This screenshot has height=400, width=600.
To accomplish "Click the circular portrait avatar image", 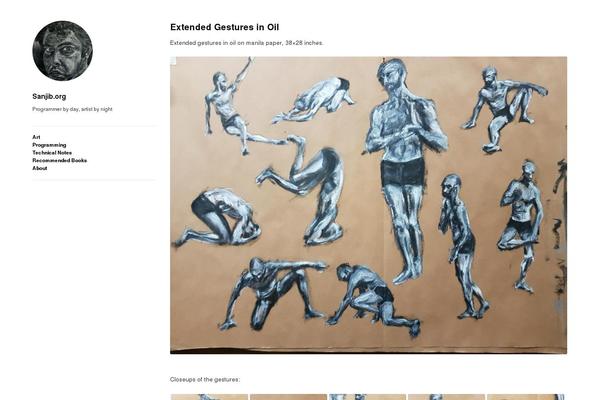I will (x=62, y=51).
